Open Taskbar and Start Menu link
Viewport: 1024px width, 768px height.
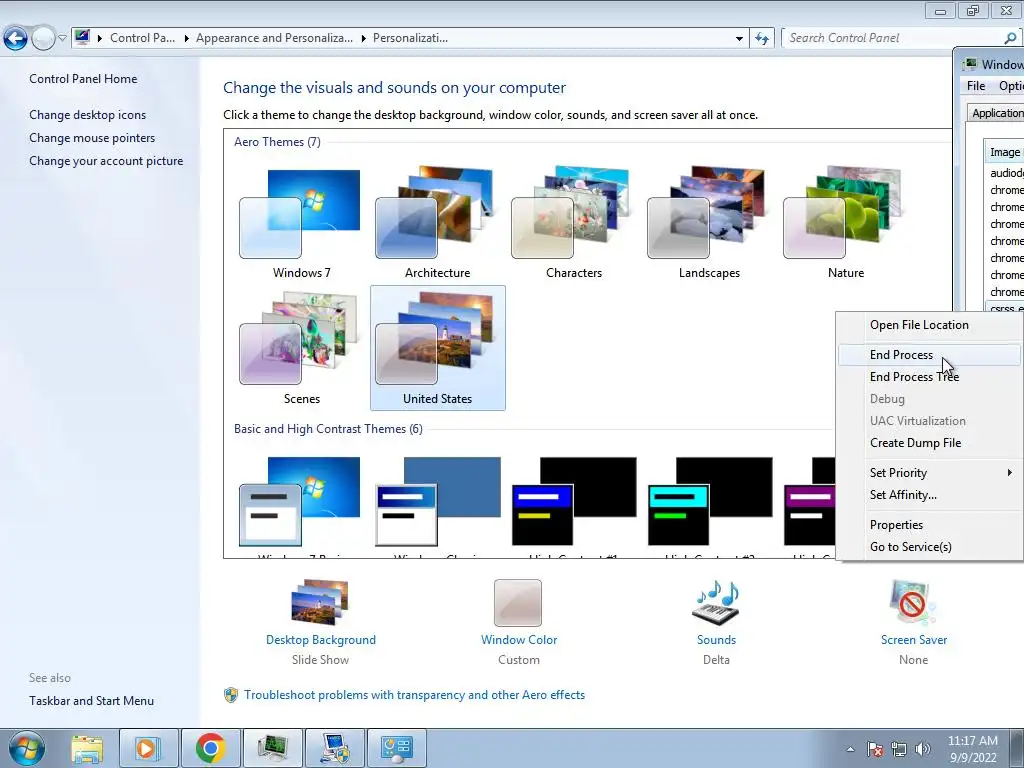click(91, 701)
